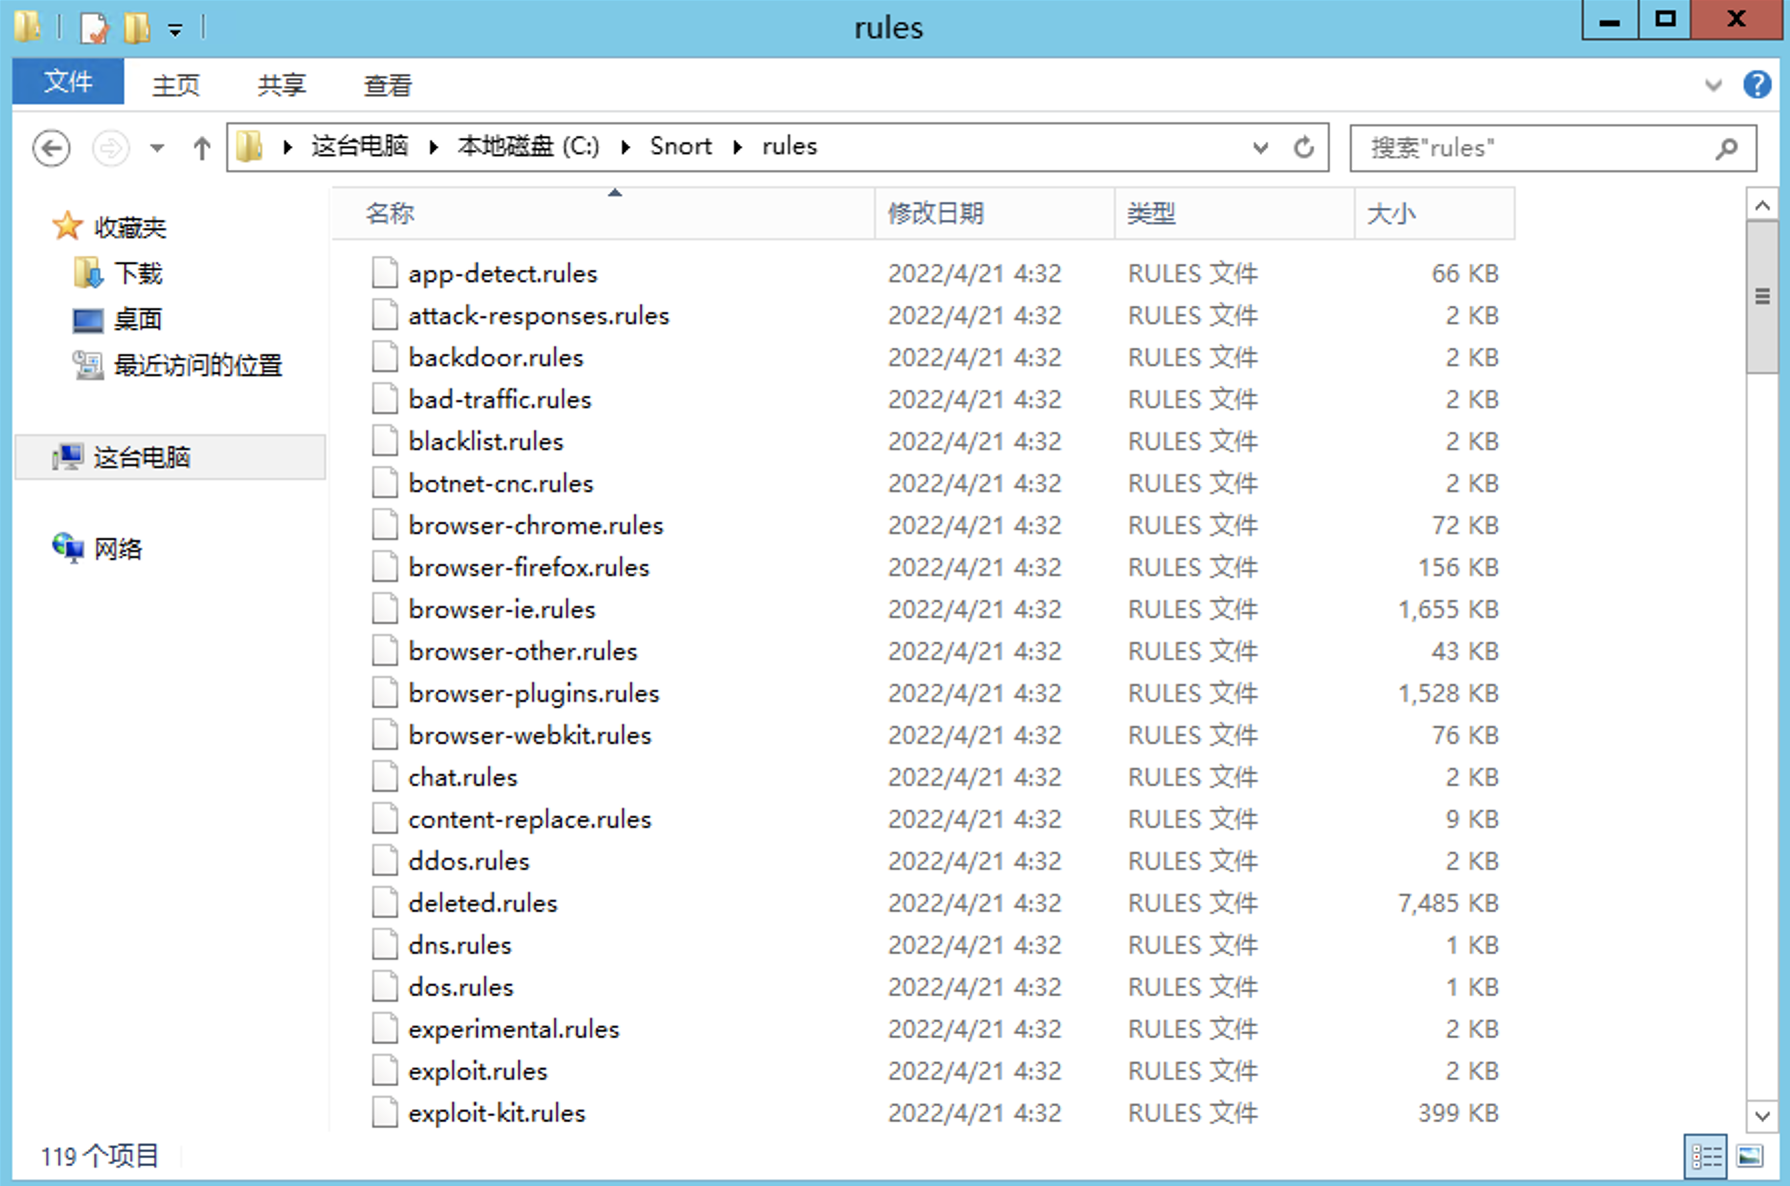Viewport: 1790px width, 1186px height.
Task: Click the Snort breadcrumb in address bar
Action: point(681,146)
